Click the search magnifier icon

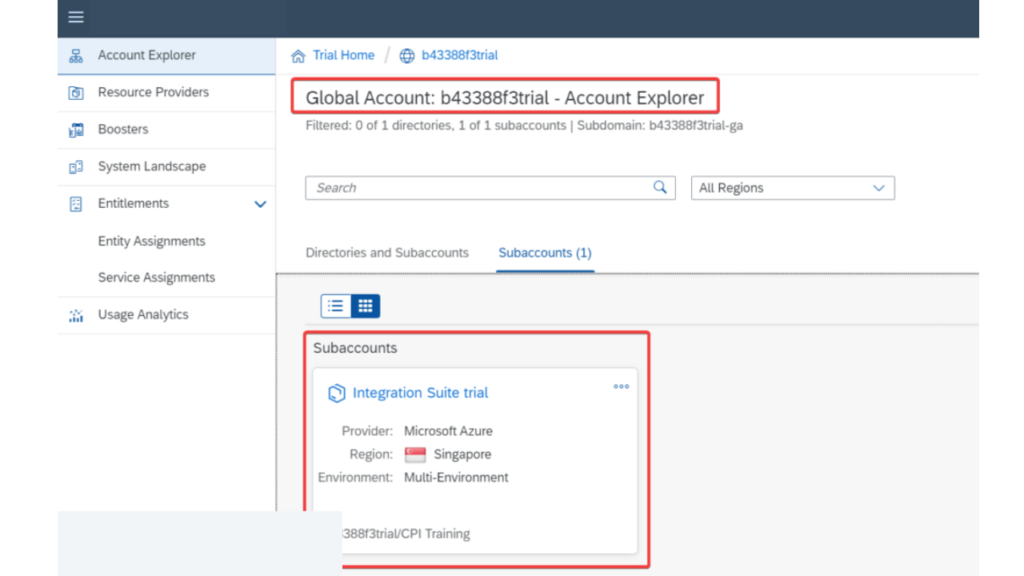(660, 187)
